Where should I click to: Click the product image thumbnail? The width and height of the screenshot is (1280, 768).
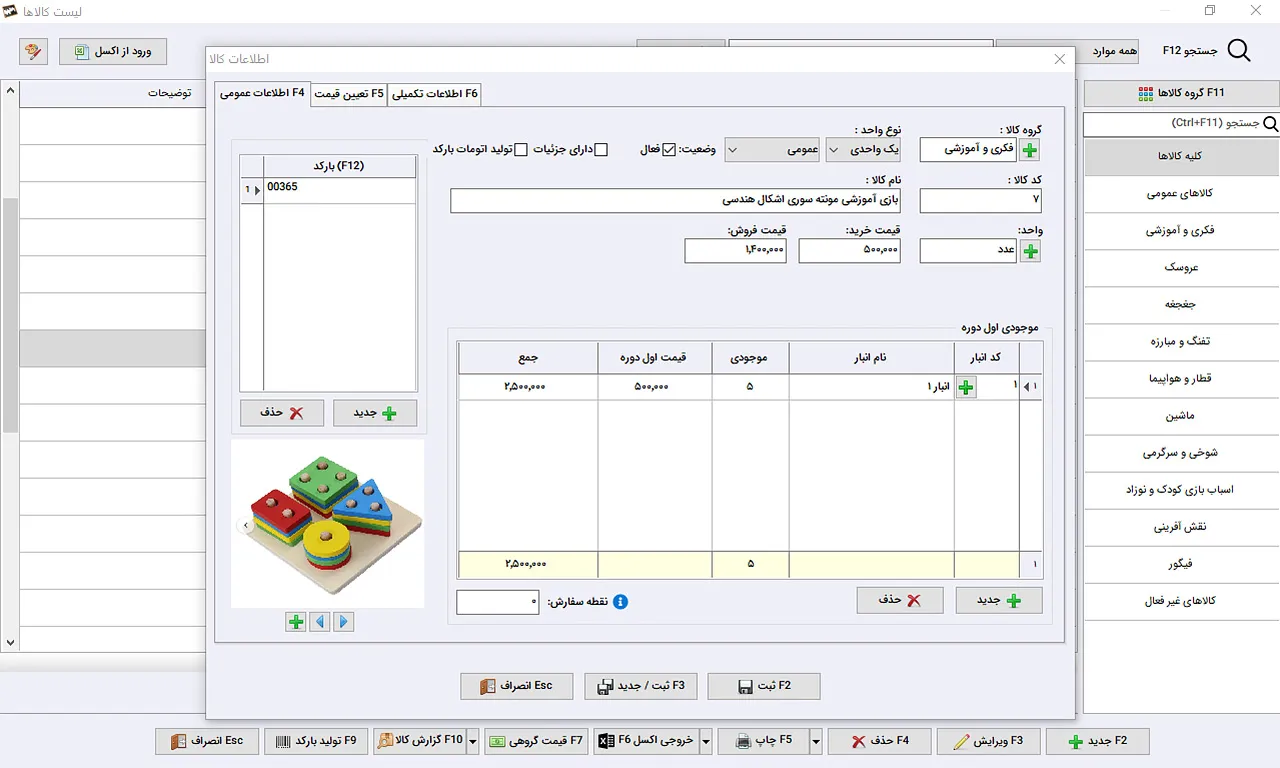point(328,523)
